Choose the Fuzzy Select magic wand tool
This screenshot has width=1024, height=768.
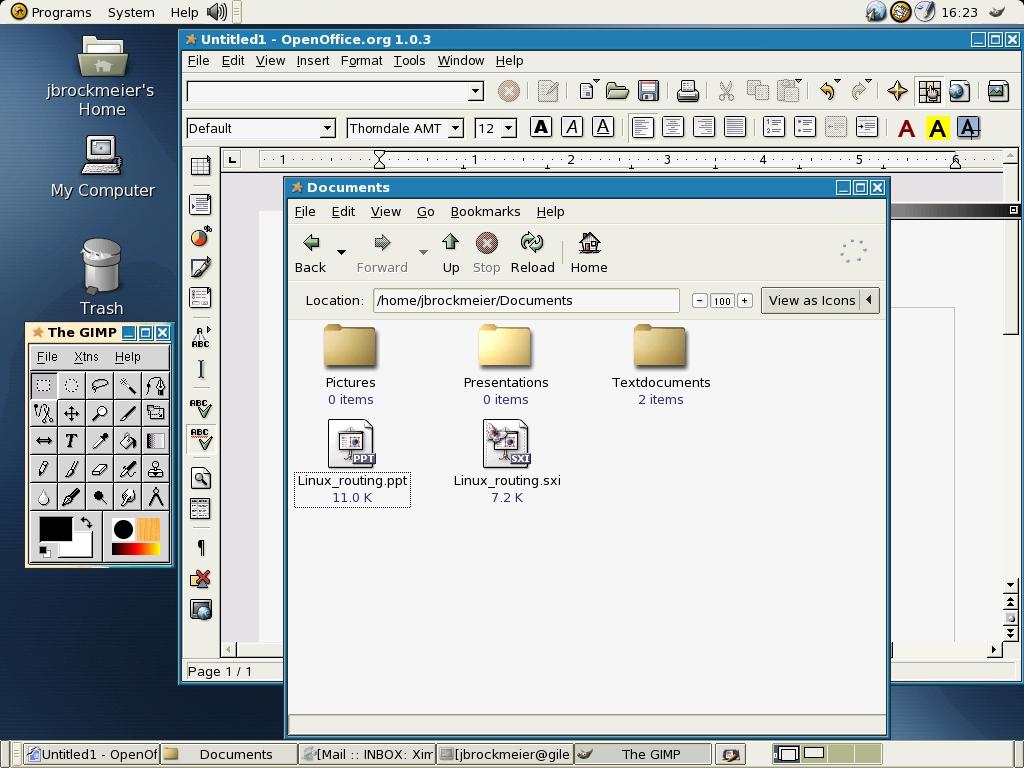tap(128, 385)
